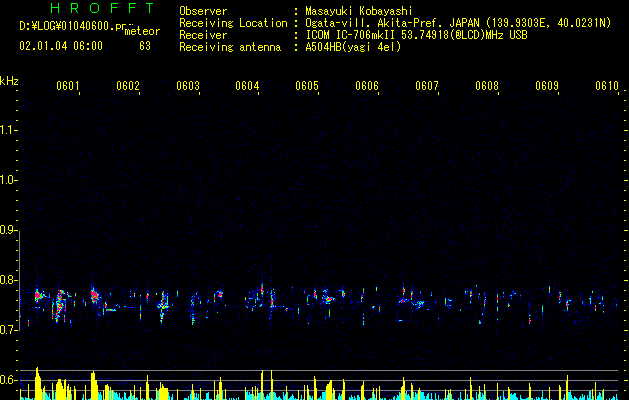Click the A504HB(yagi 4el) antenna value
The image size is (629, 400).
[x=353, y=47]
